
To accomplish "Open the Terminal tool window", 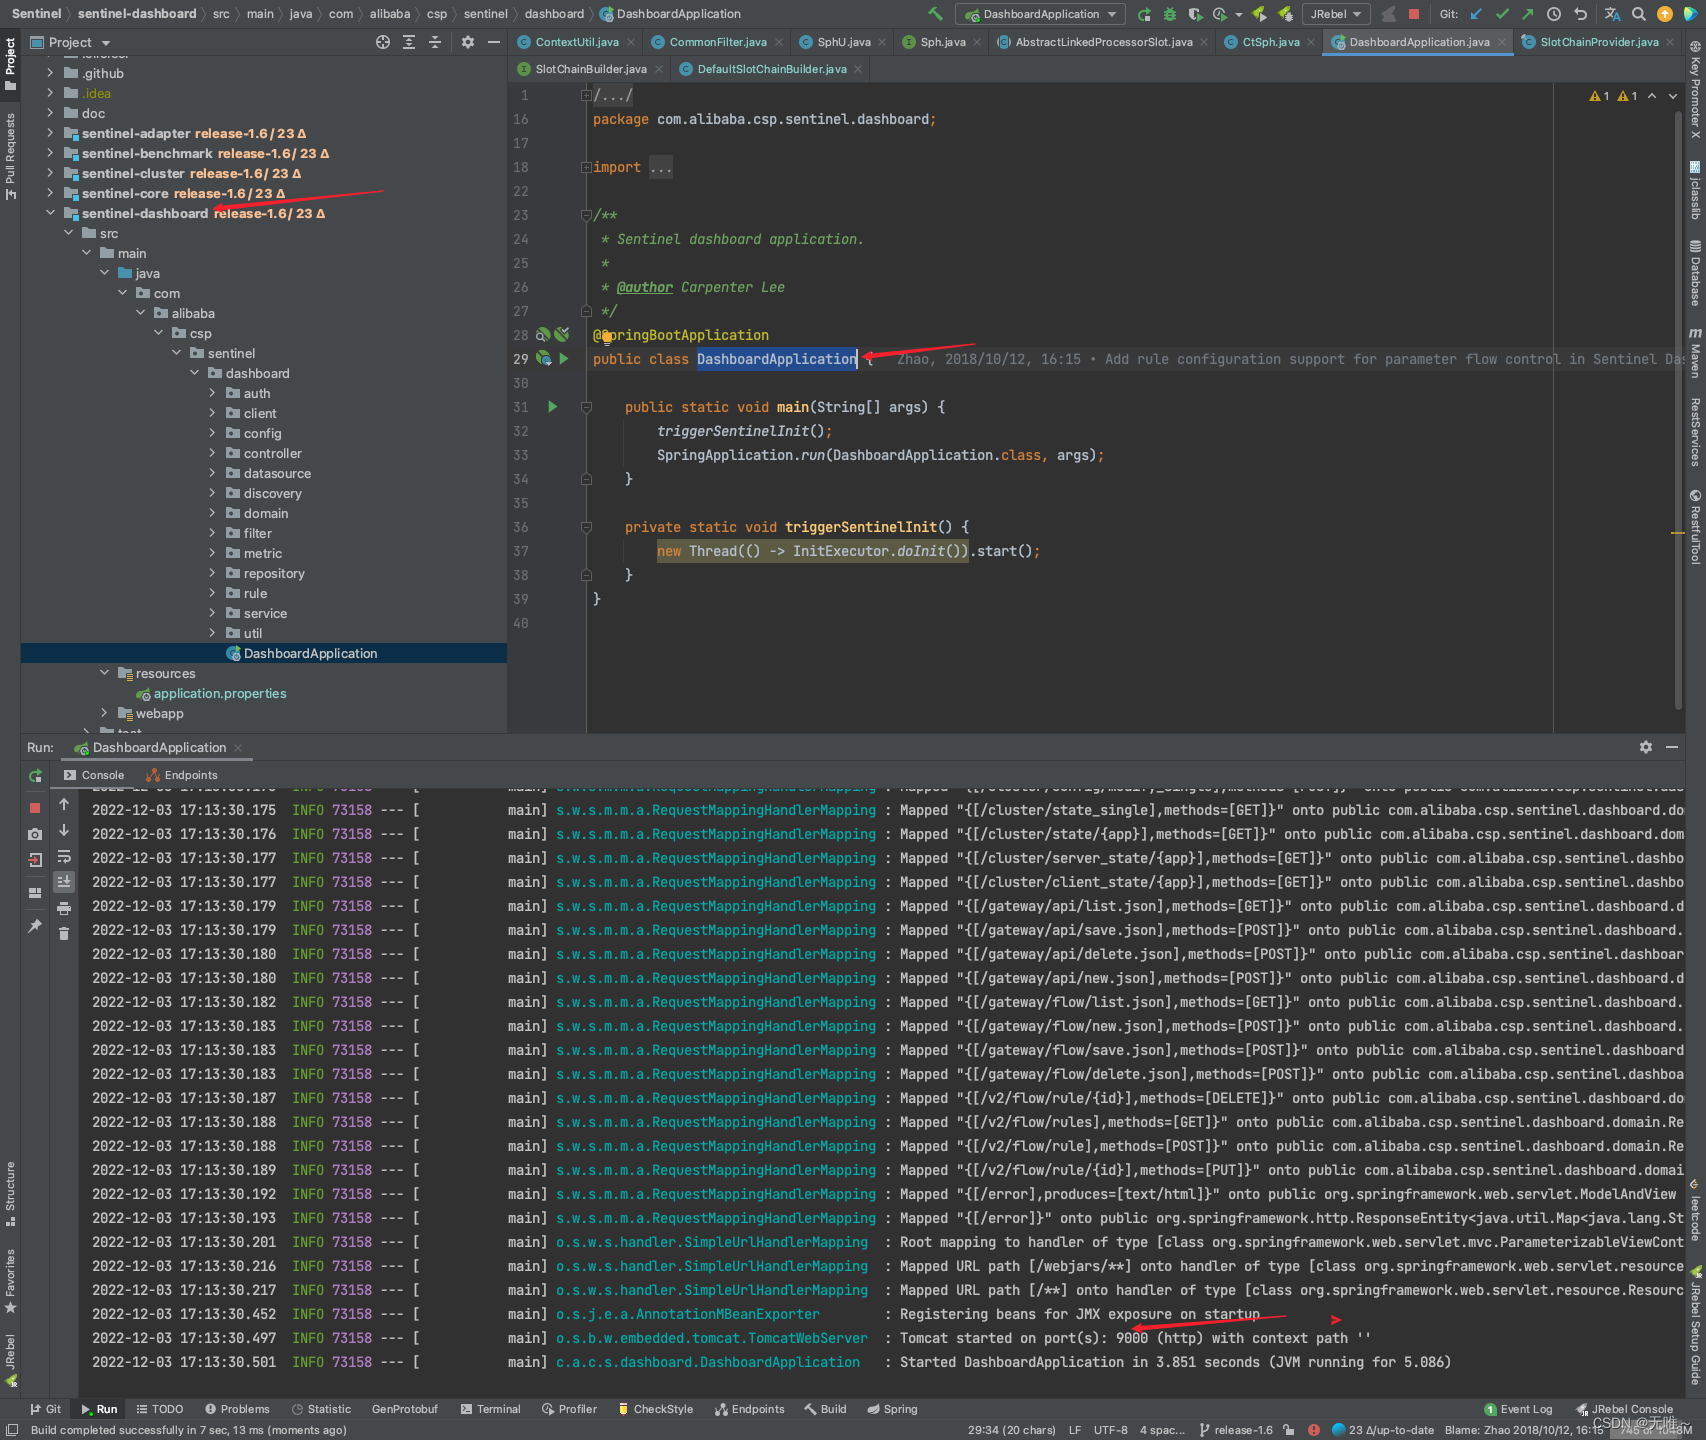I will [490, 1409].
